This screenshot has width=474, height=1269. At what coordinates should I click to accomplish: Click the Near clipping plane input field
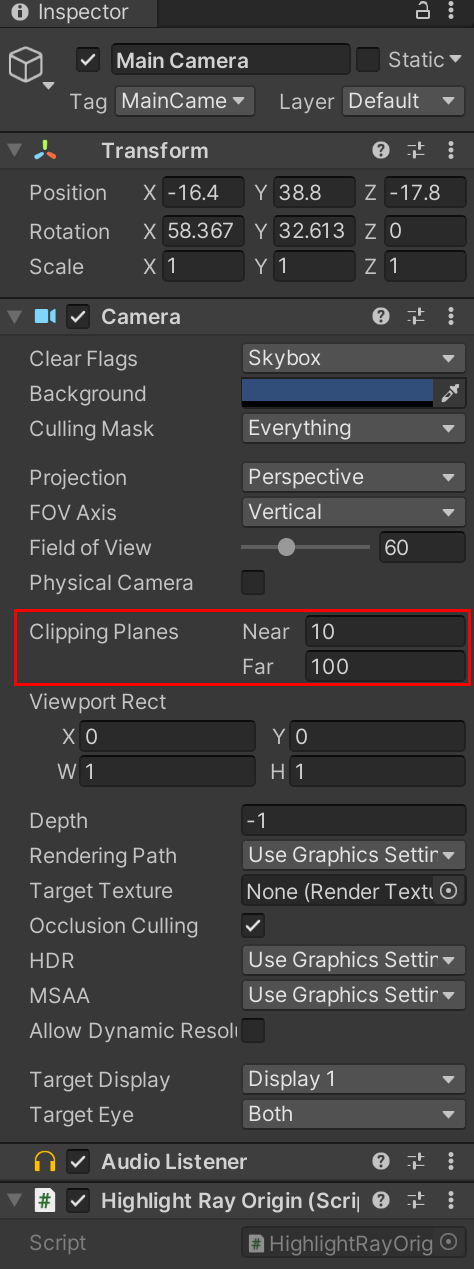385,631
